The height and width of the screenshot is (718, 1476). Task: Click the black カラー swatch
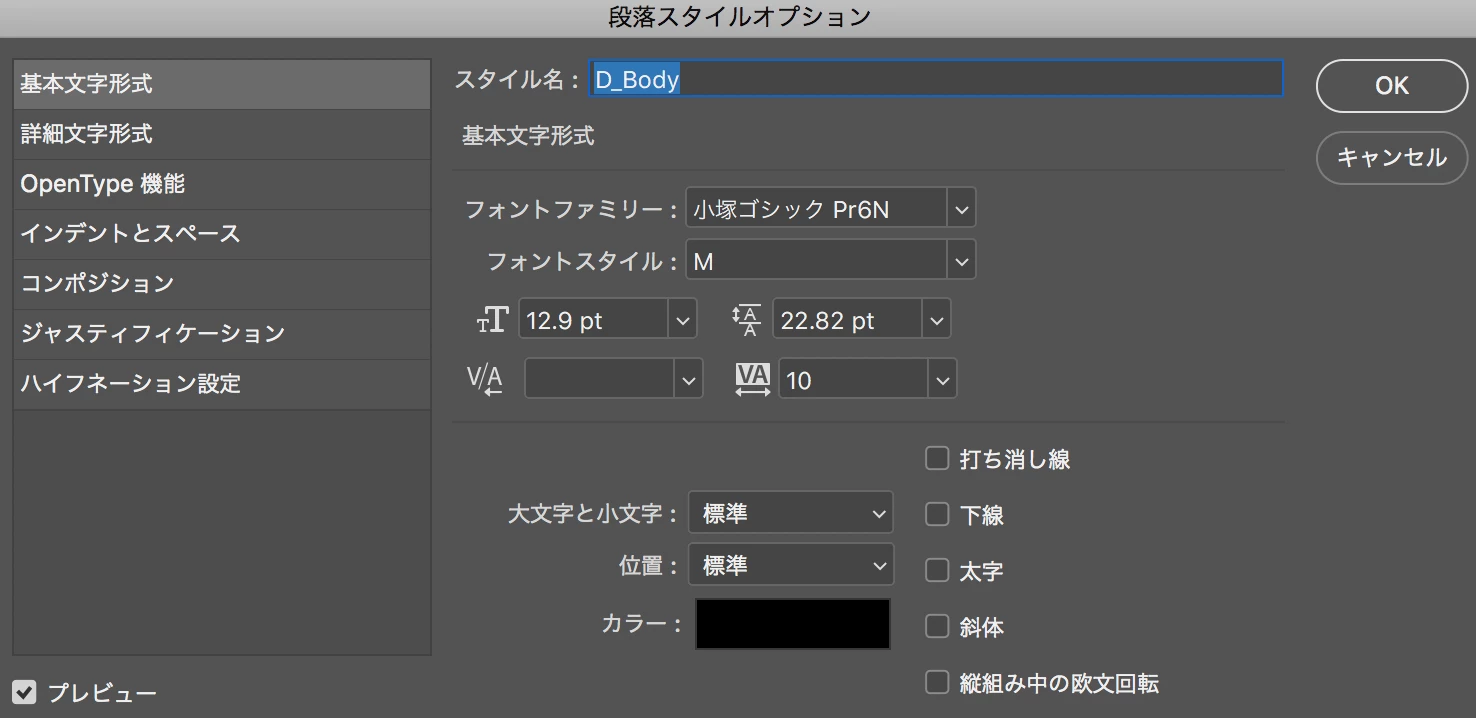tap(793, 624)
